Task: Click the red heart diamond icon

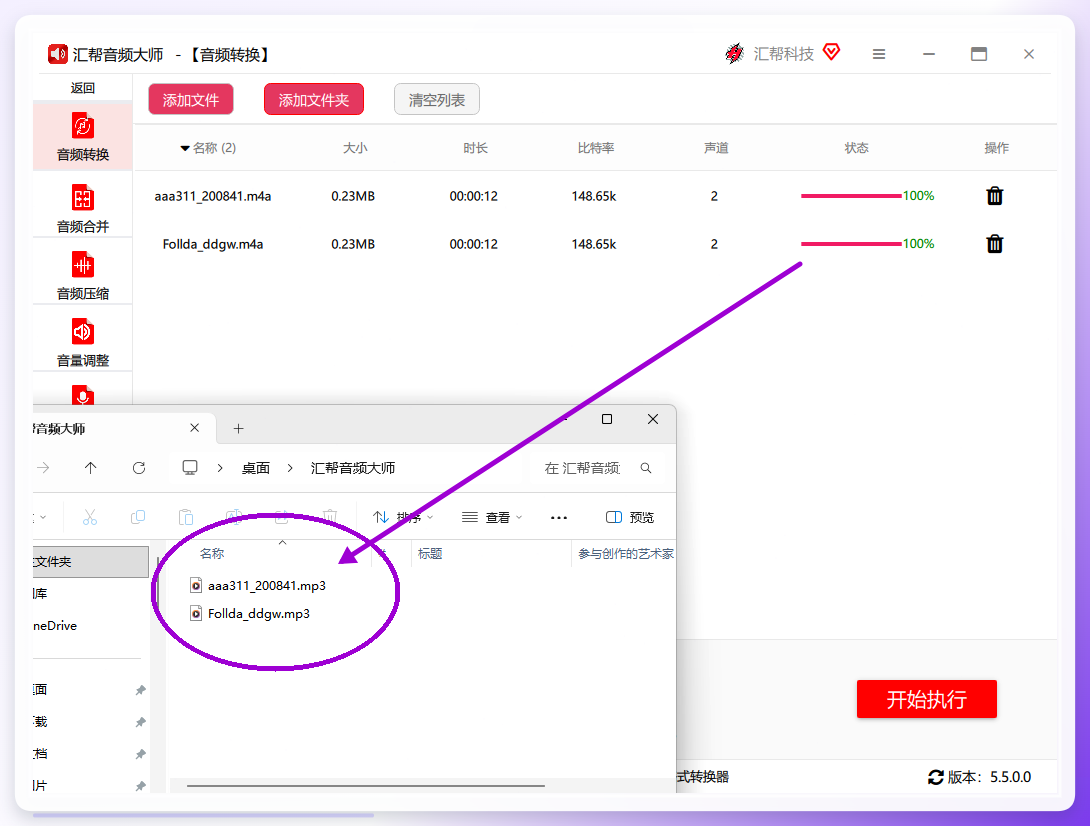Action: [831, 51]
